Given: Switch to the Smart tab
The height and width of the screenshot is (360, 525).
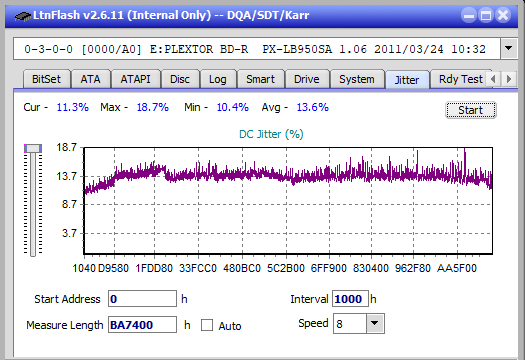Looking at the screenshot, I should [x=260, y=79].
